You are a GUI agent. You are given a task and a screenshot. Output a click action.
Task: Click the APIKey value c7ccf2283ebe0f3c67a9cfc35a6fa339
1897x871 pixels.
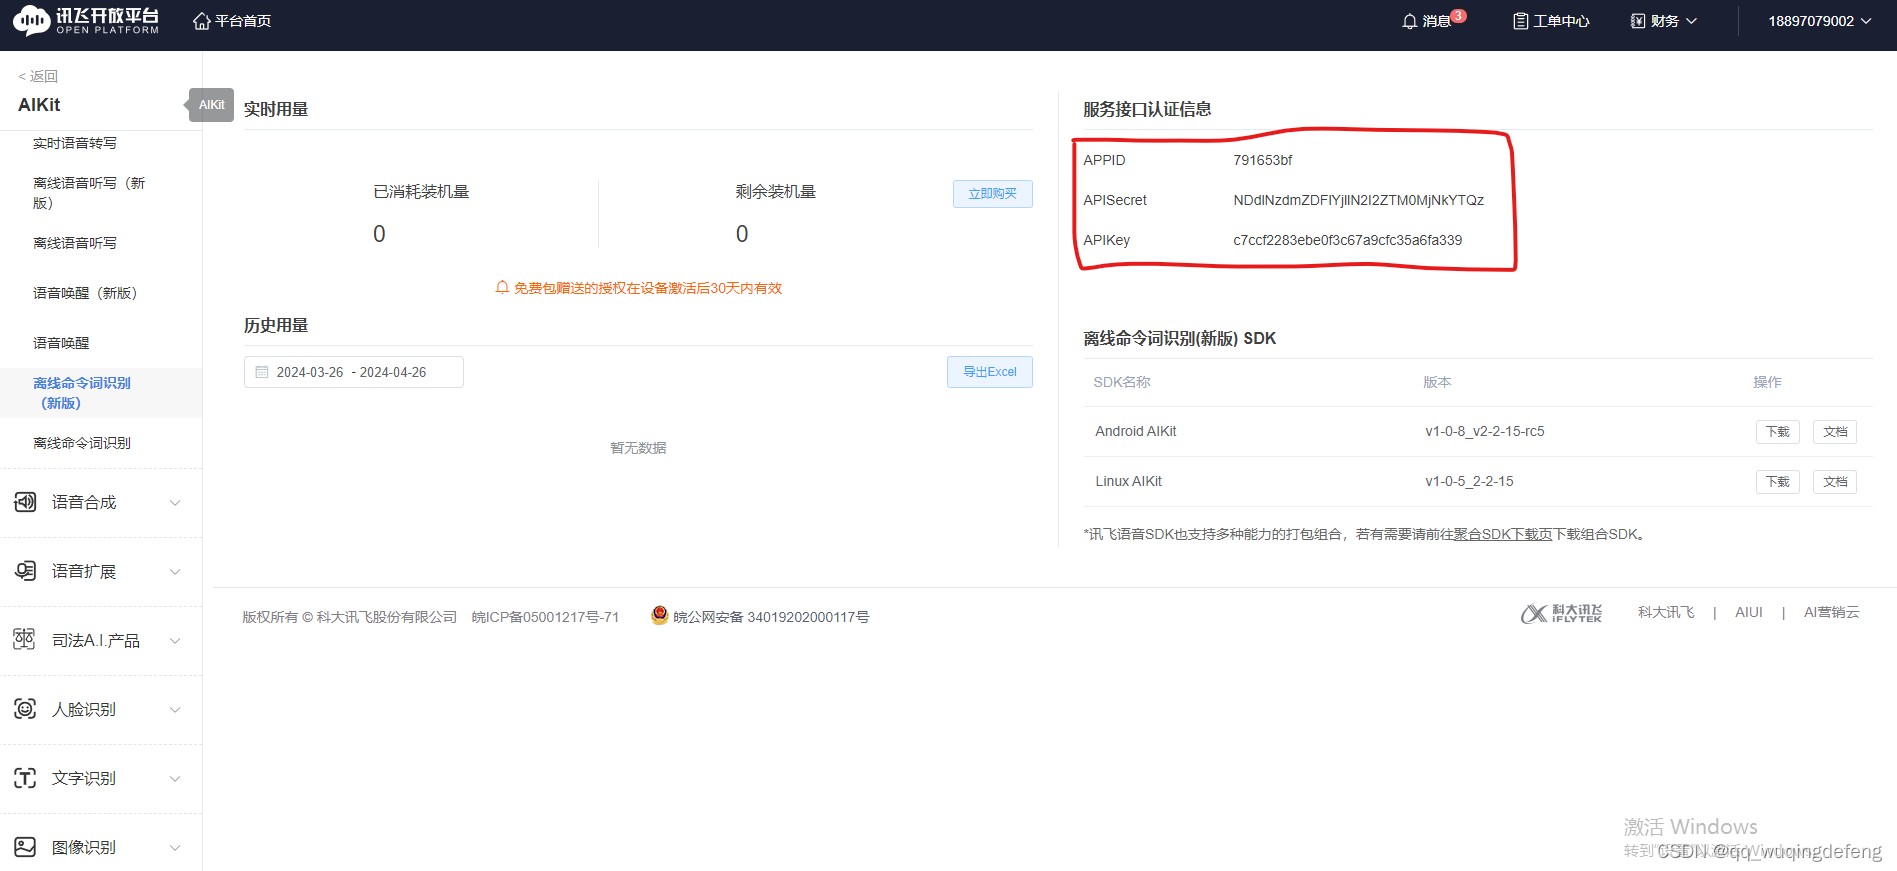pos(1347,240)
